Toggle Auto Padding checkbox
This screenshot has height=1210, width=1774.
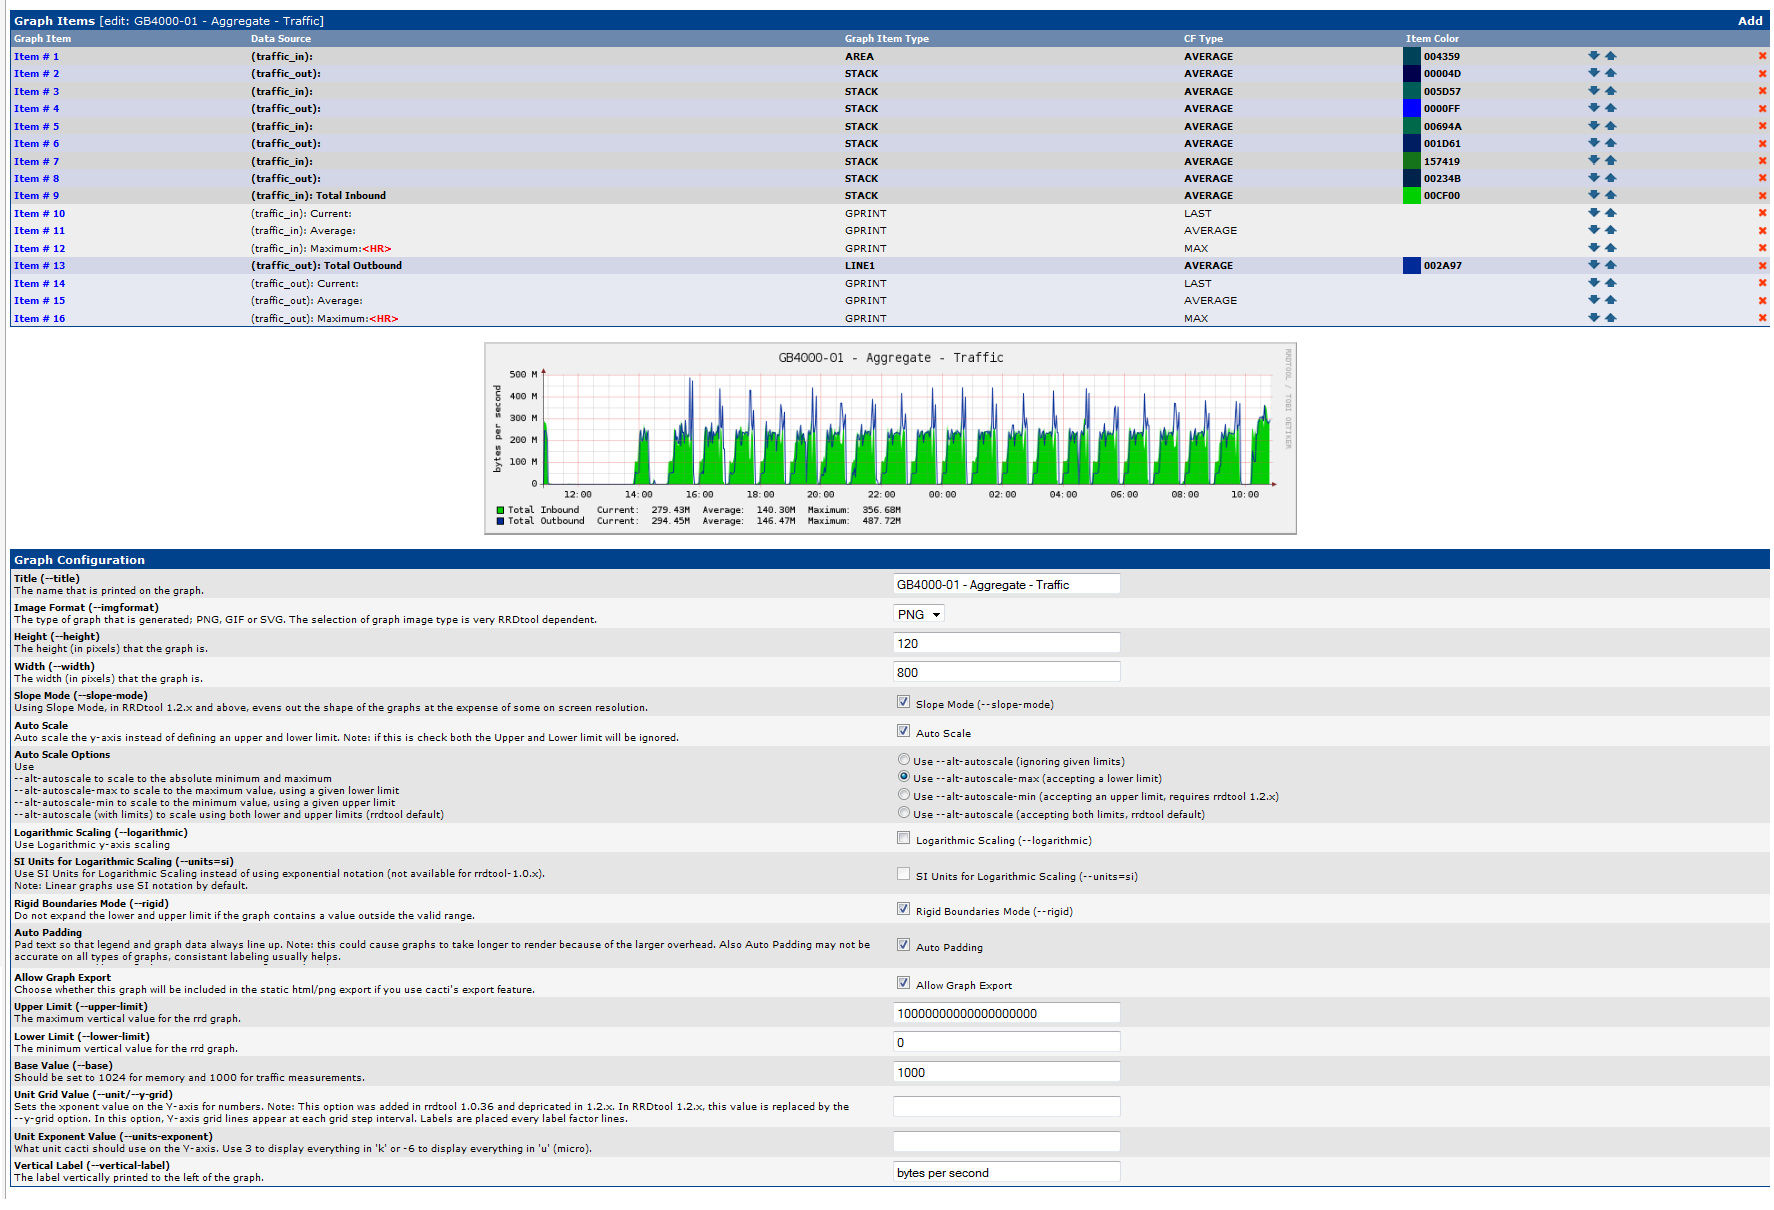click(903, 946)
